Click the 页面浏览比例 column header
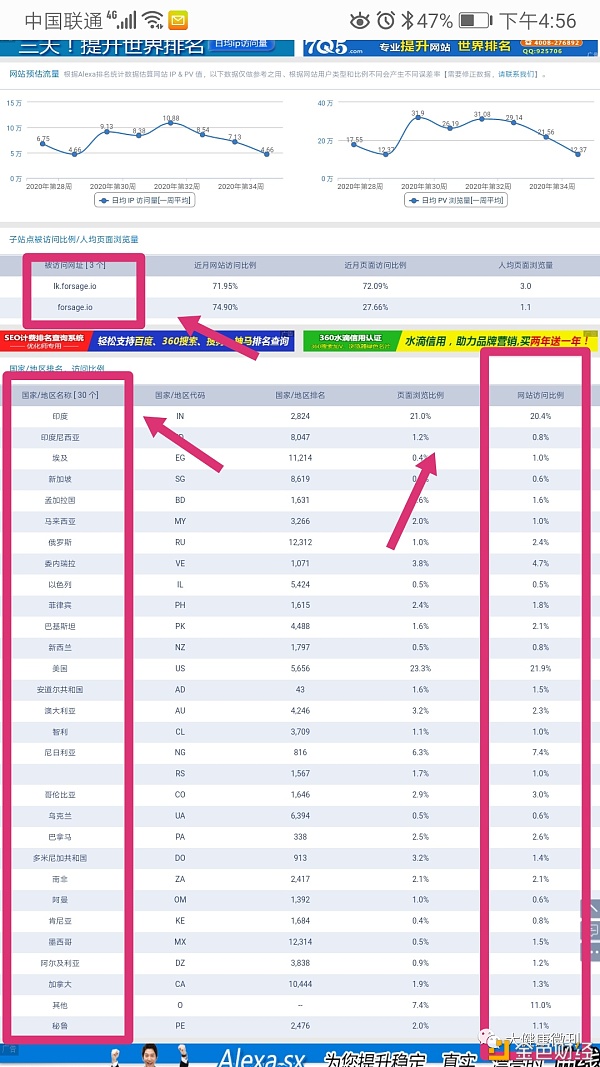Image resolution: width=600 pixels, height=1067 pixels. tap(420, 395)
